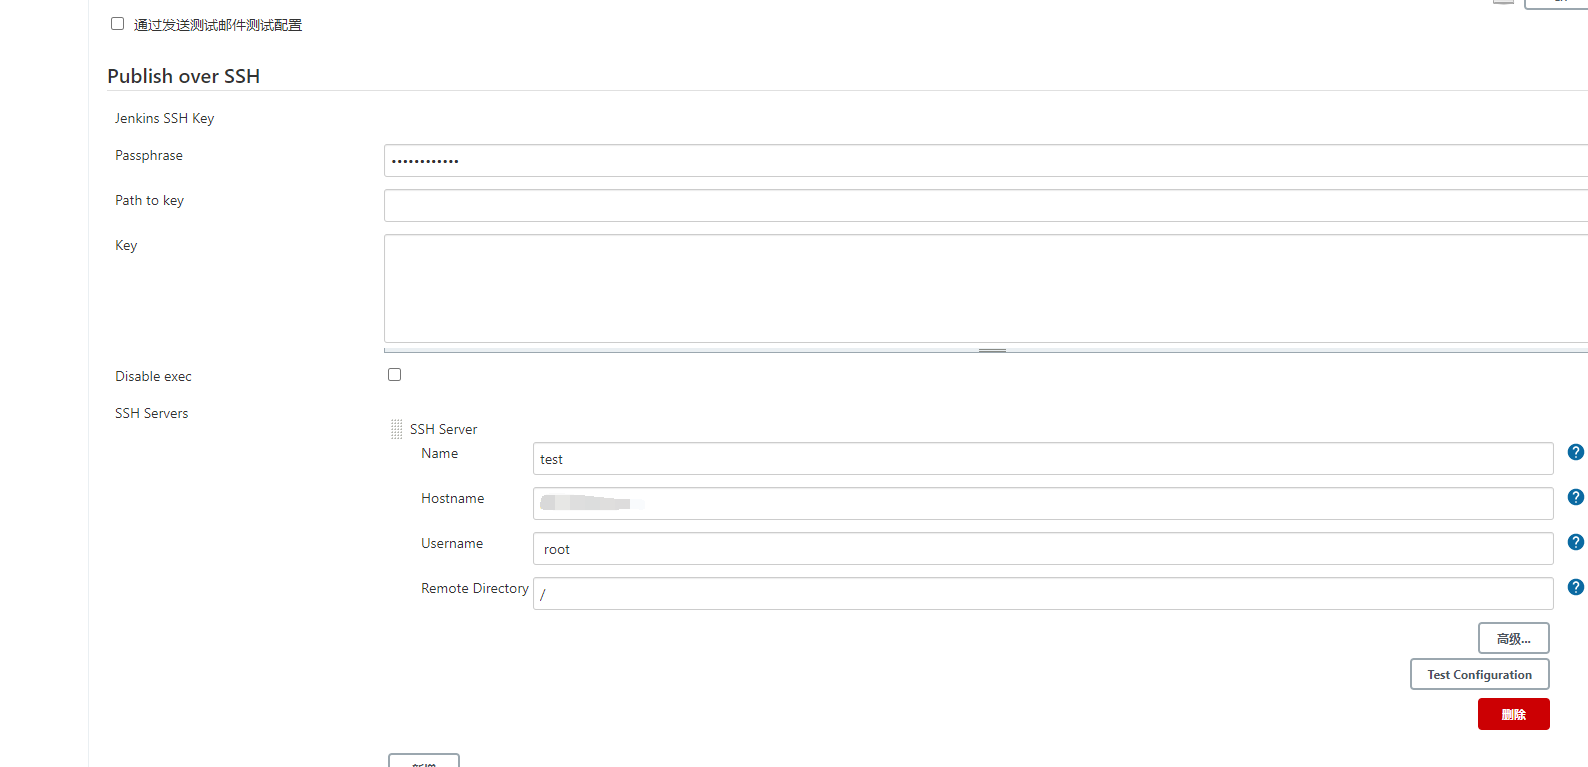Click the 高级... advanced button
Image resolution: width=1588 pixels, height=767 pixels.
1513,638
